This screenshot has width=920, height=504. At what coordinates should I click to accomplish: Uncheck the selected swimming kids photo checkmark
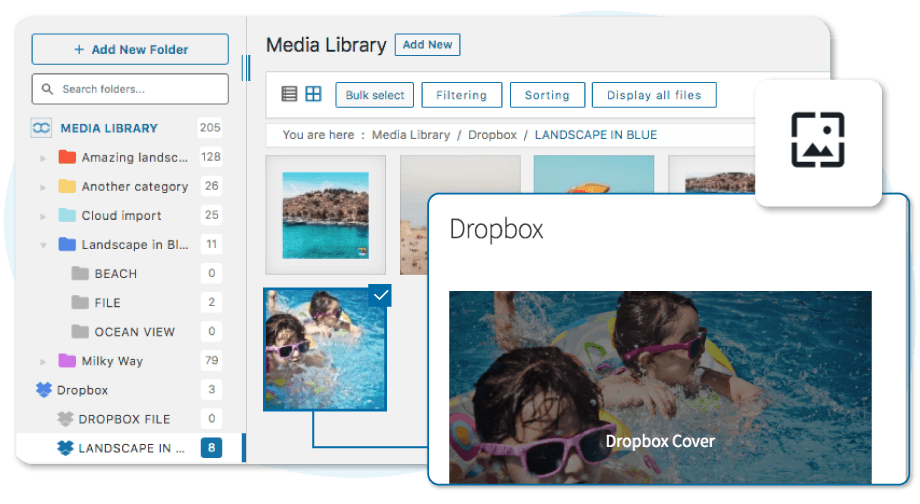[381, 295]
